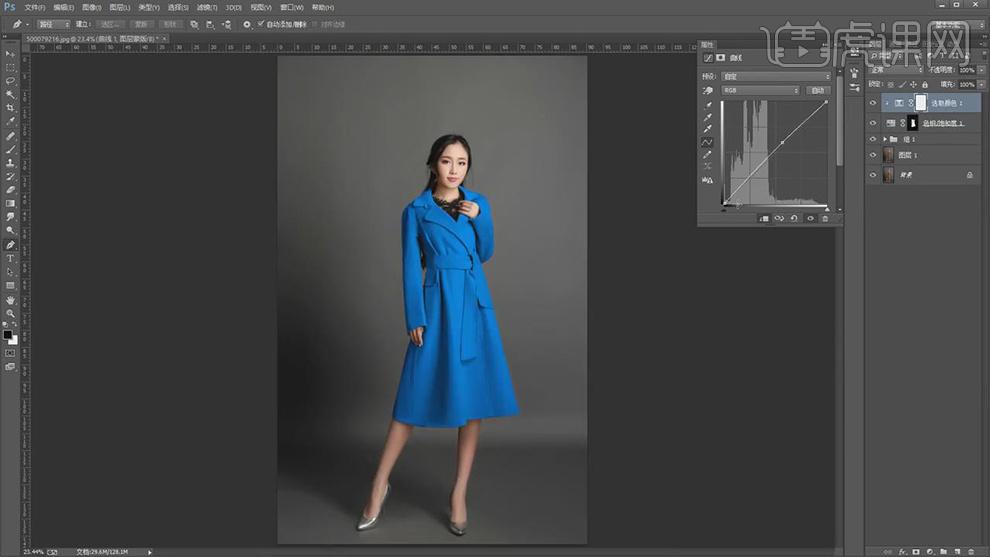The height and width of the screenshot is (557, 990).
Task: Open the curves preset dropdown
Action: (776, 76)
